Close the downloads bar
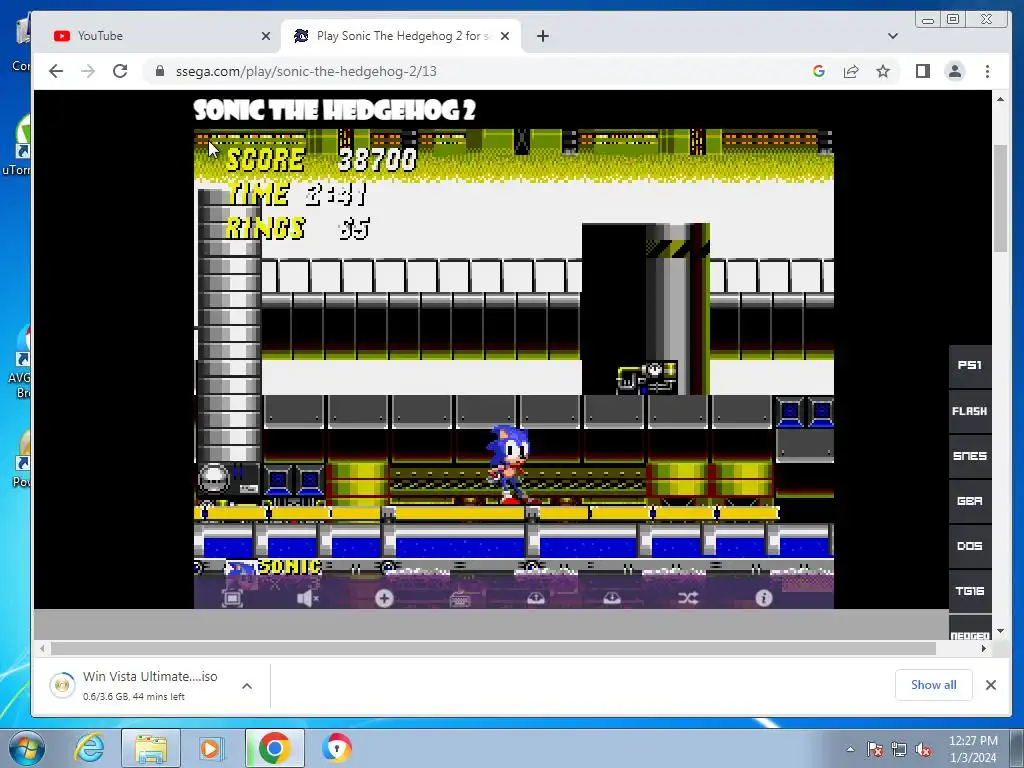The image size is (1024, 768). coord(991,684)
